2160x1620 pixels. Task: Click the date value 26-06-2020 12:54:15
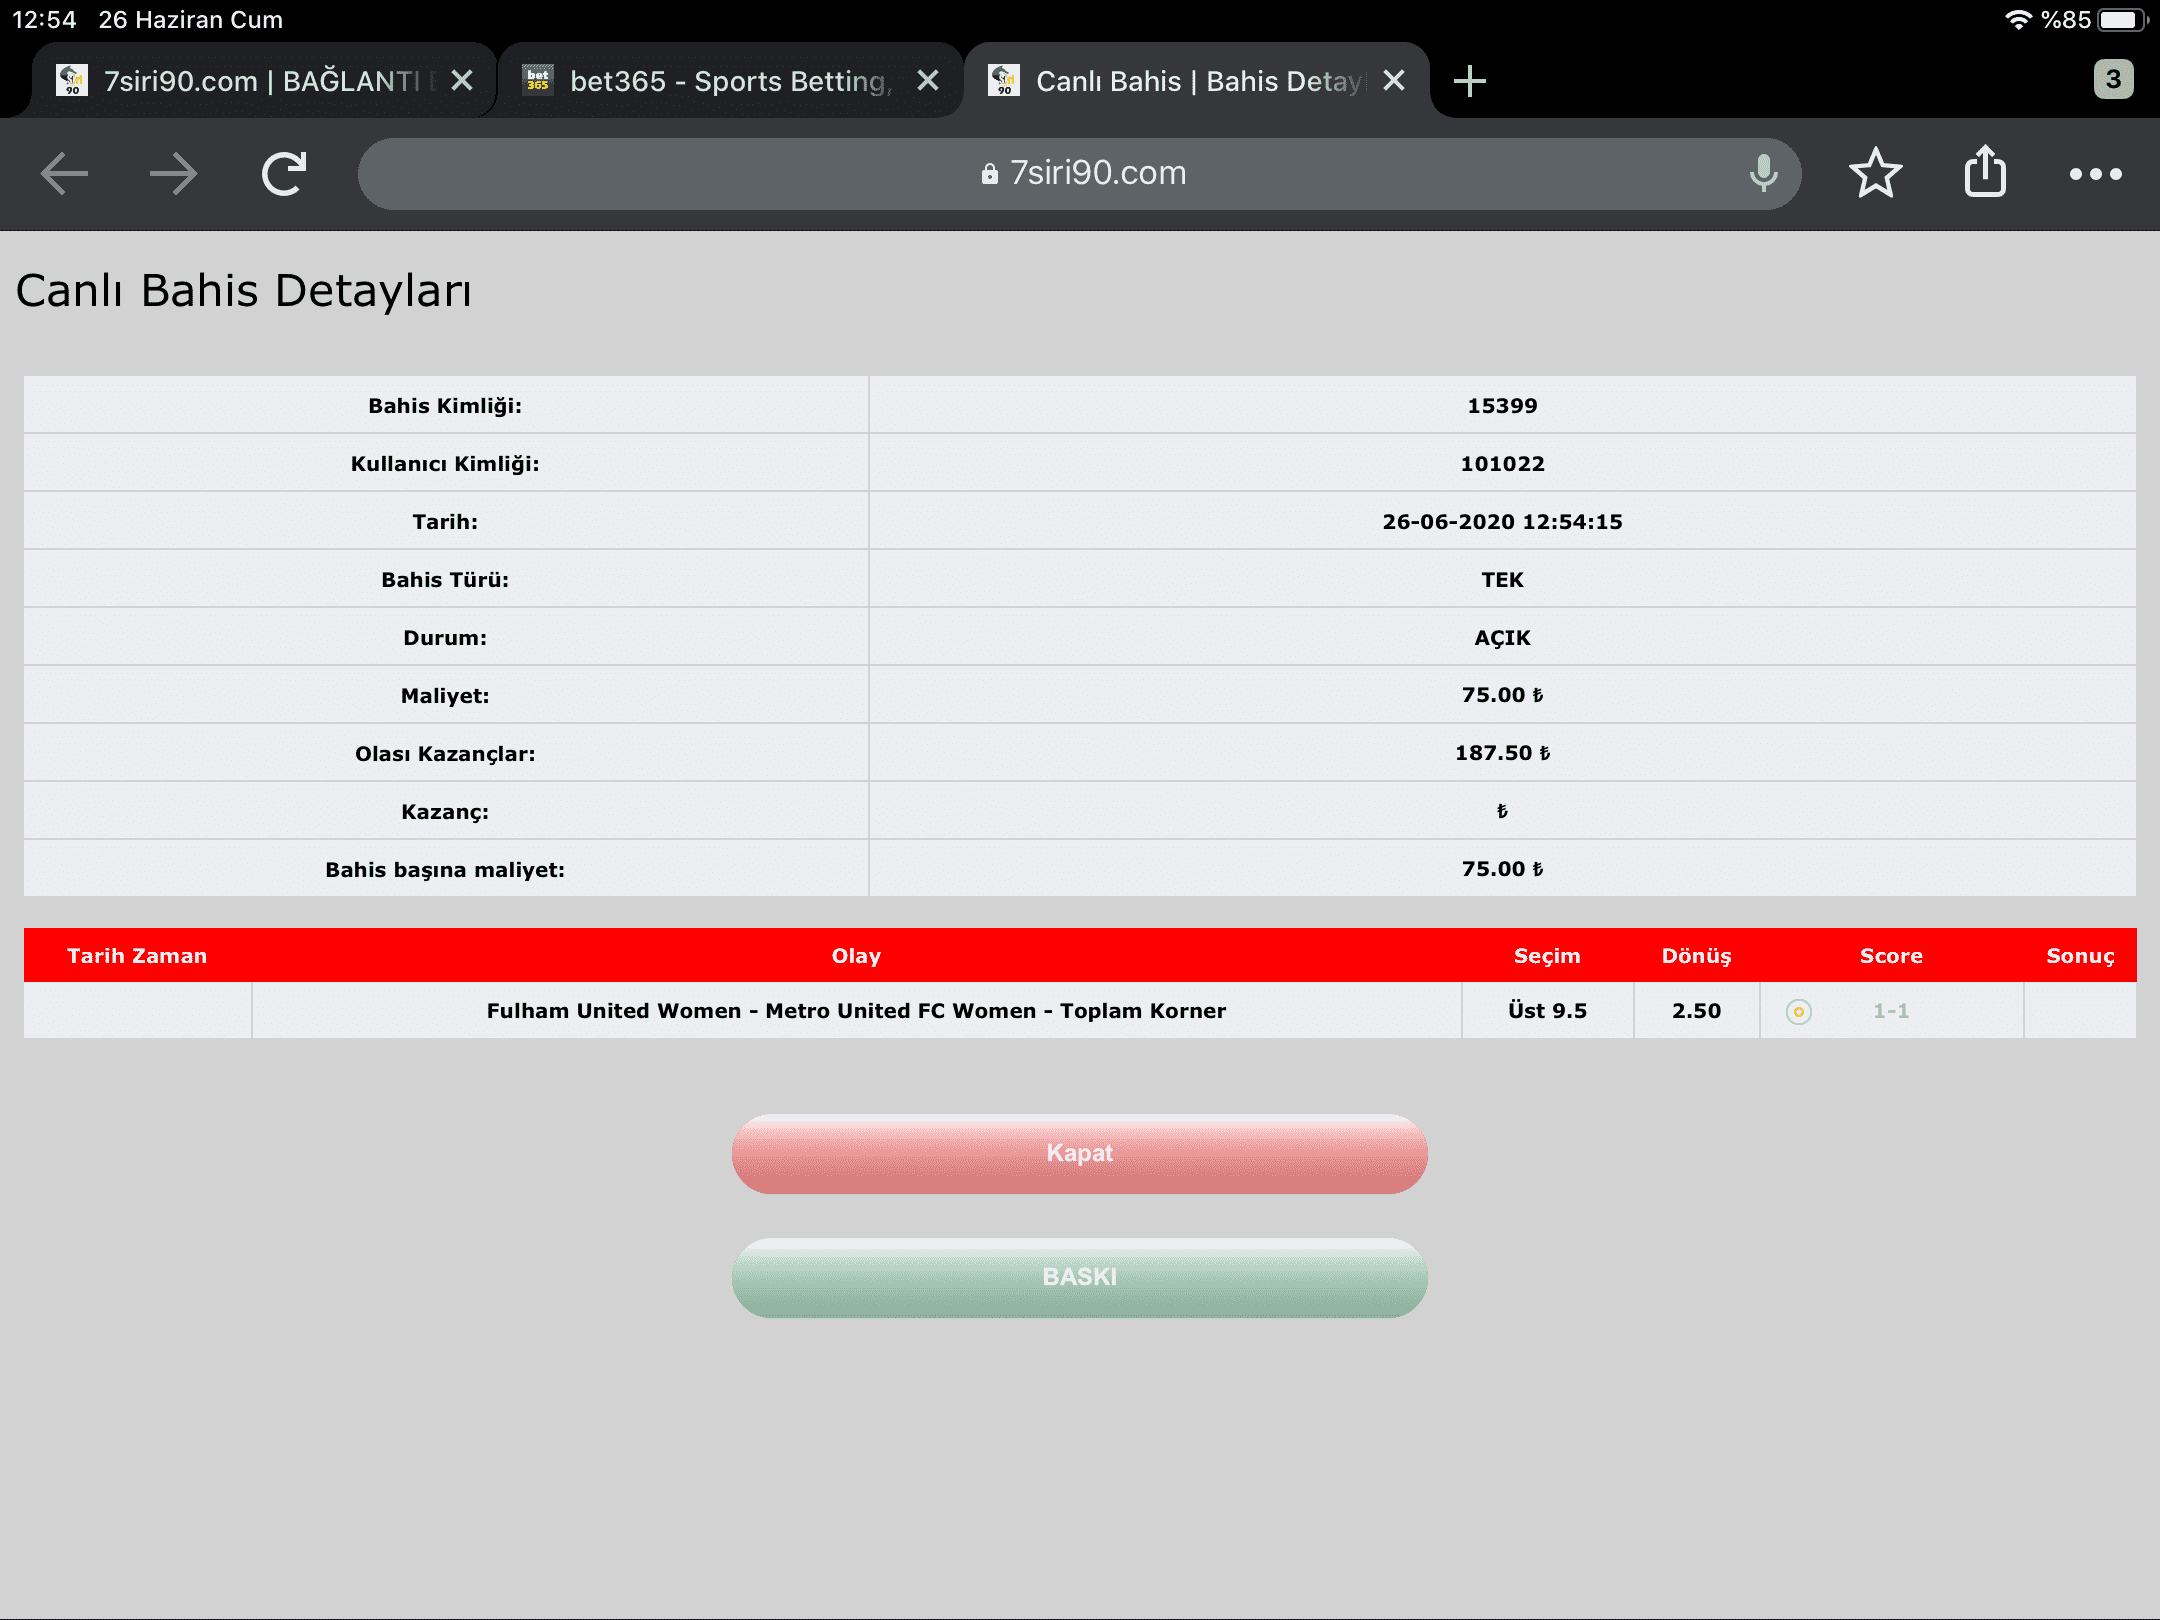[1502, 522]
